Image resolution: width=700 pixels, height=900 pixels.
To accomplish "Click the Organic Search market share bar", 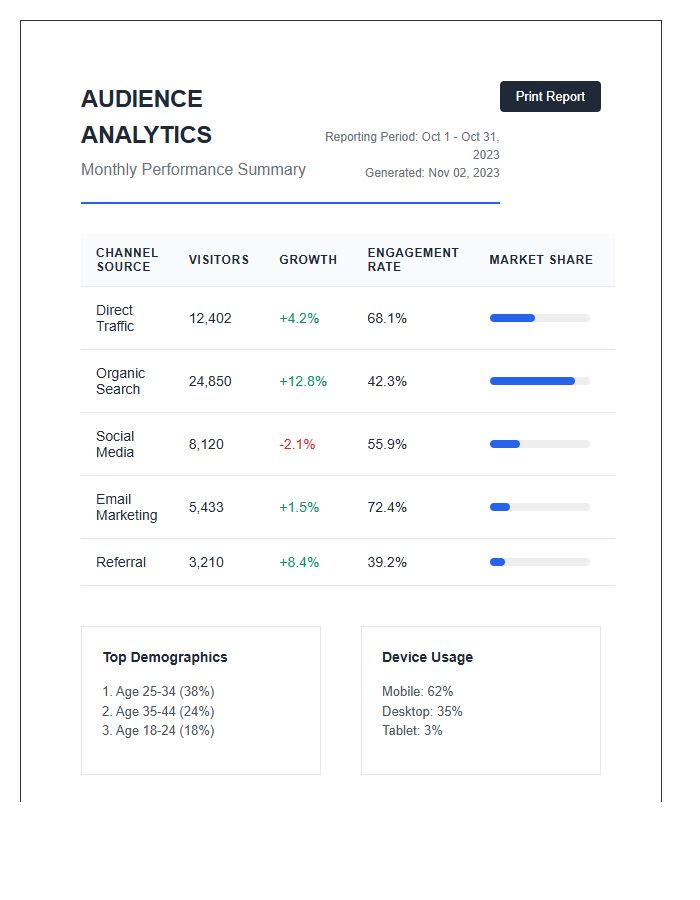I will click(538, 381).
